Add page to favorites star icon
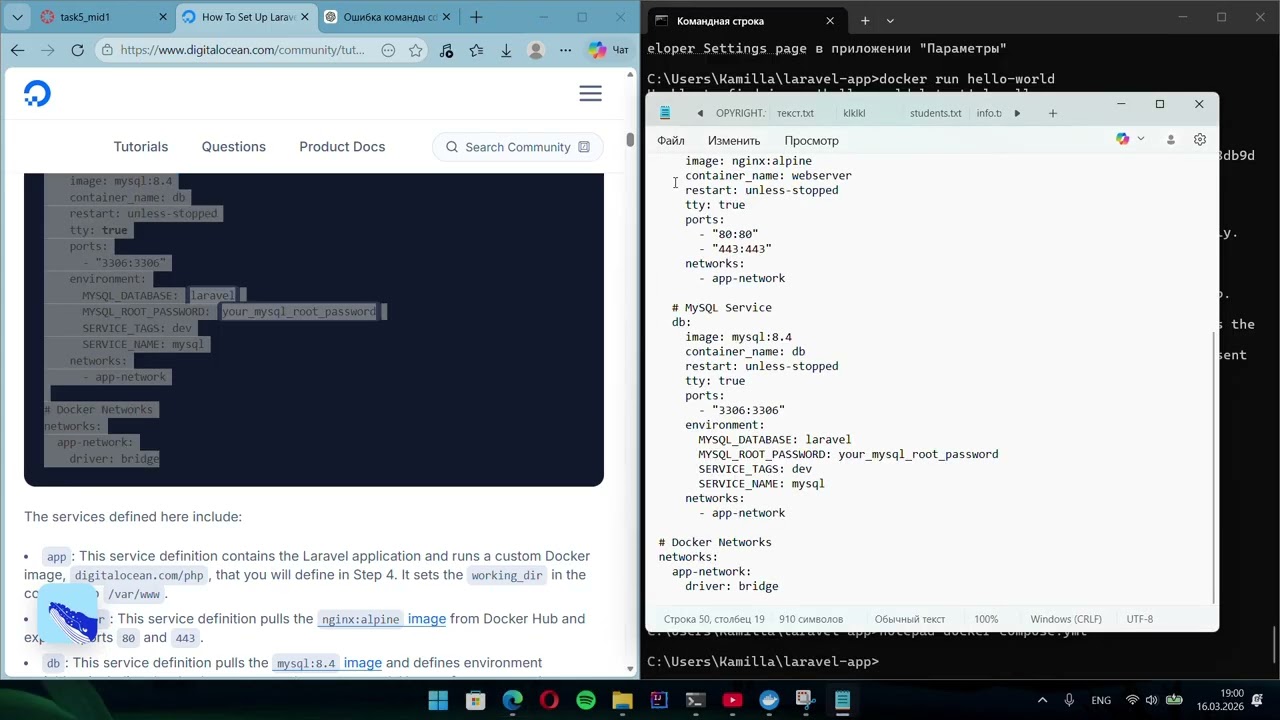The image size is (1280, 720). tap(415, 50)
